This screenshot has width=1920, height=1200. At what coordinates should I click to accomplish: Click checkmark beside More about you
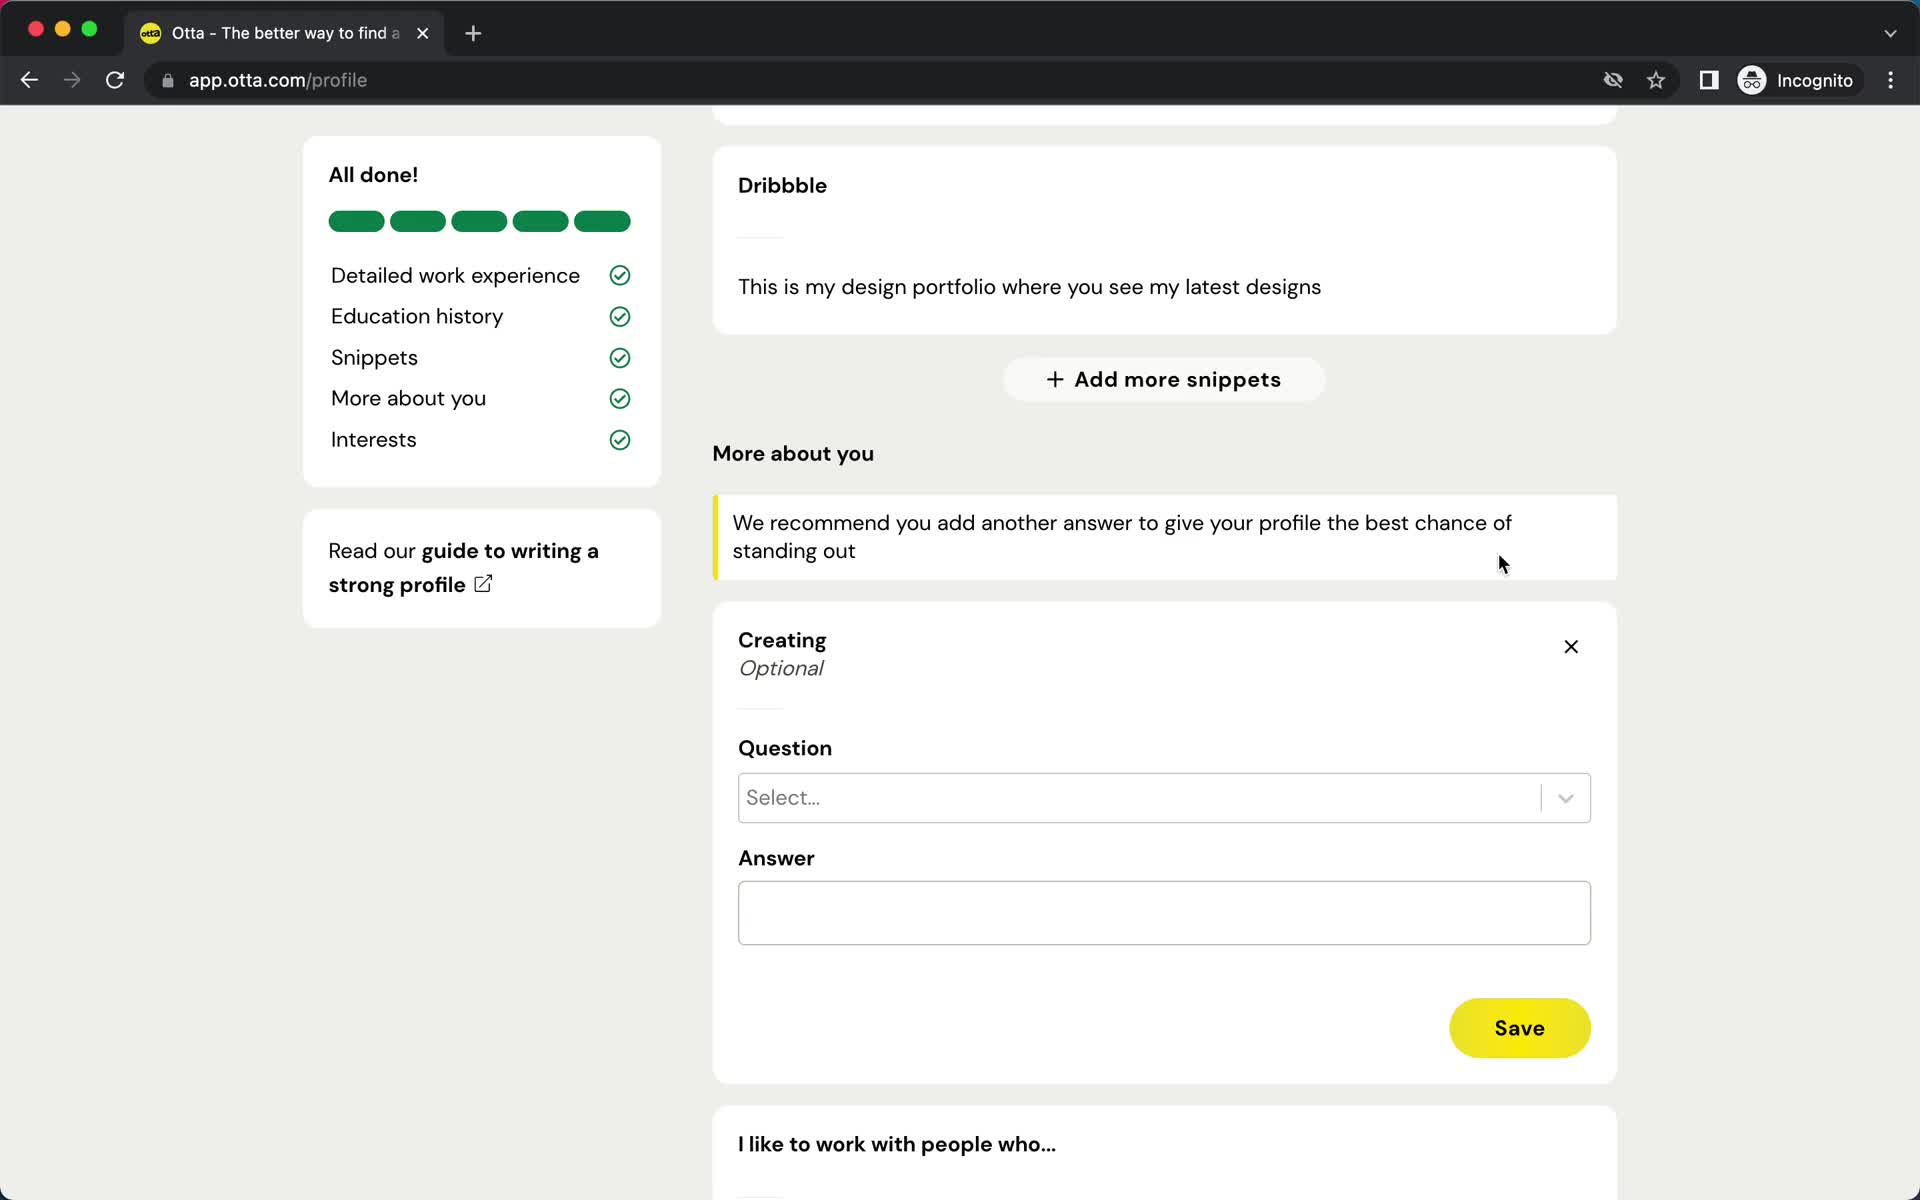(620, 399)
